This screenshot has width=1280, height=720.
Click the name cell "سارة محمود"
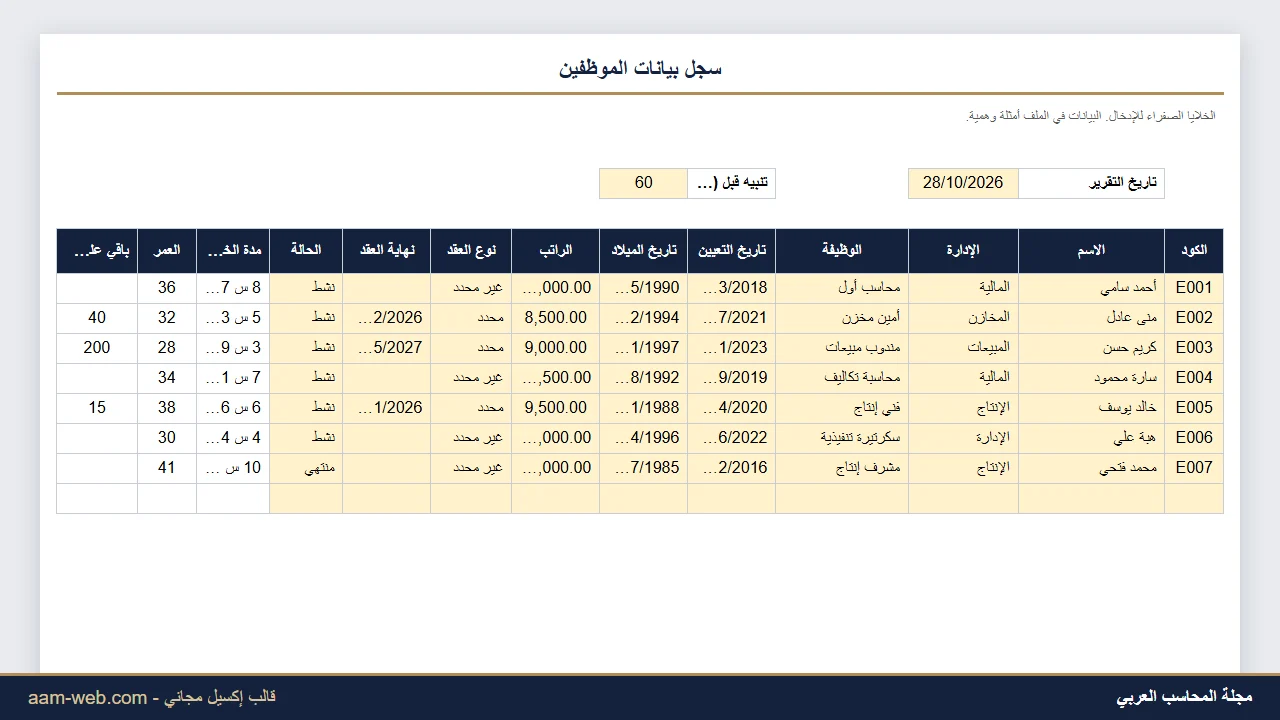click(1091, 378)
